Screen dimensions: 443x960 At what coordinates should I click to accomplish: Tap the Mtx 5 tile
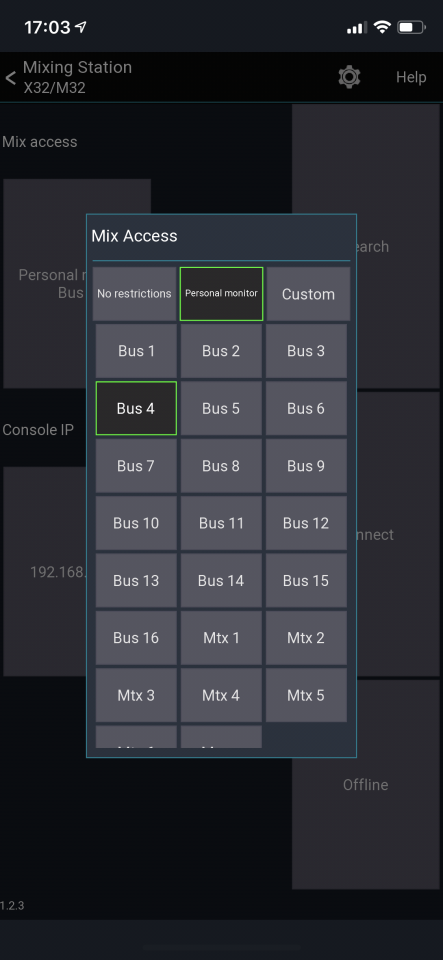click(306, 695)
